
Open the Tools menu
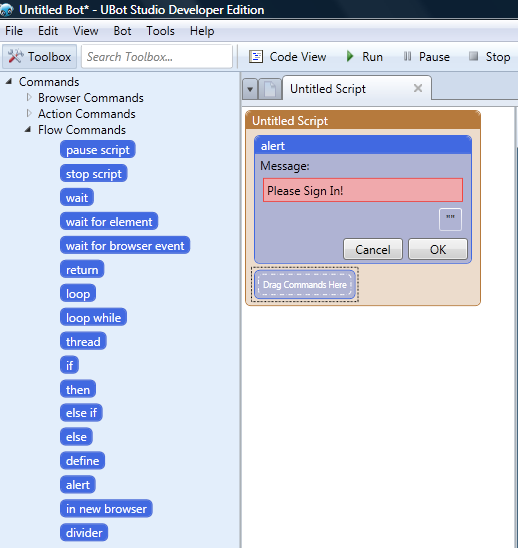pyautogui.click(x=160, y=31)
